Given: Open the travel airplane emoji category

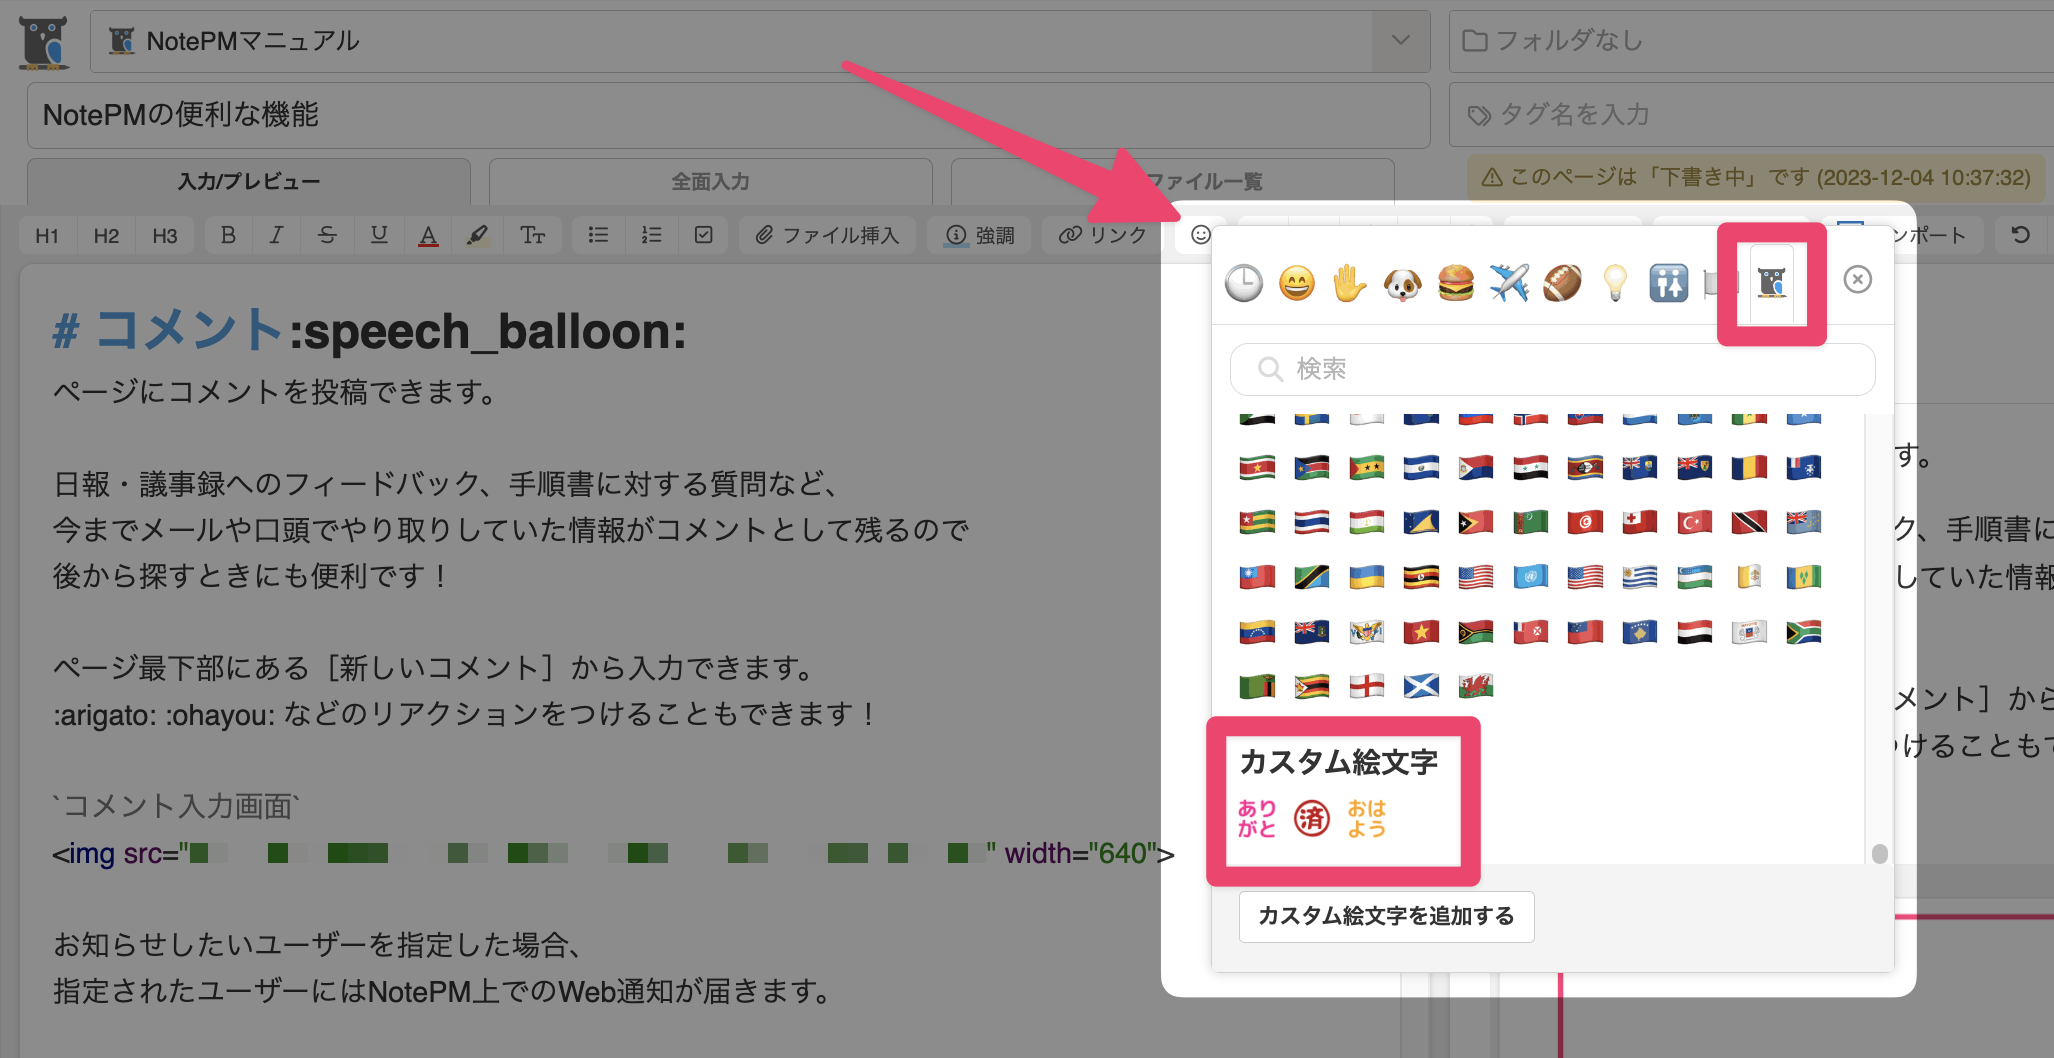Looking at the screenshot, I should 1508,283.
